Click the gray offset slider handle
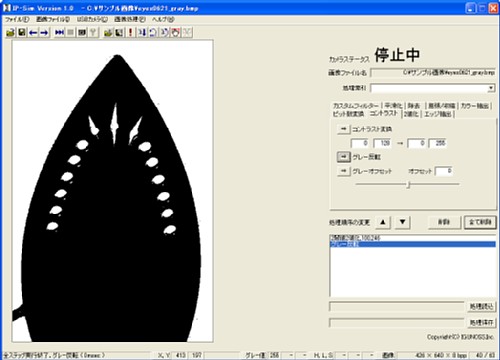 tap(408, 184)
